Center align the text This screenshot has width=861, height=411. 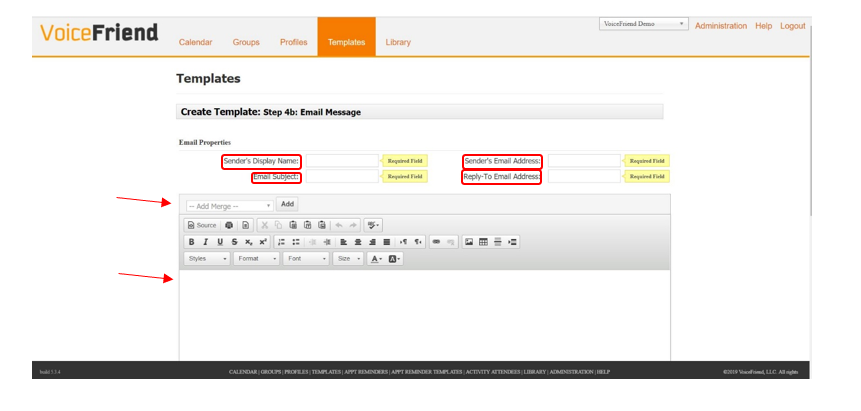(358, 242)
